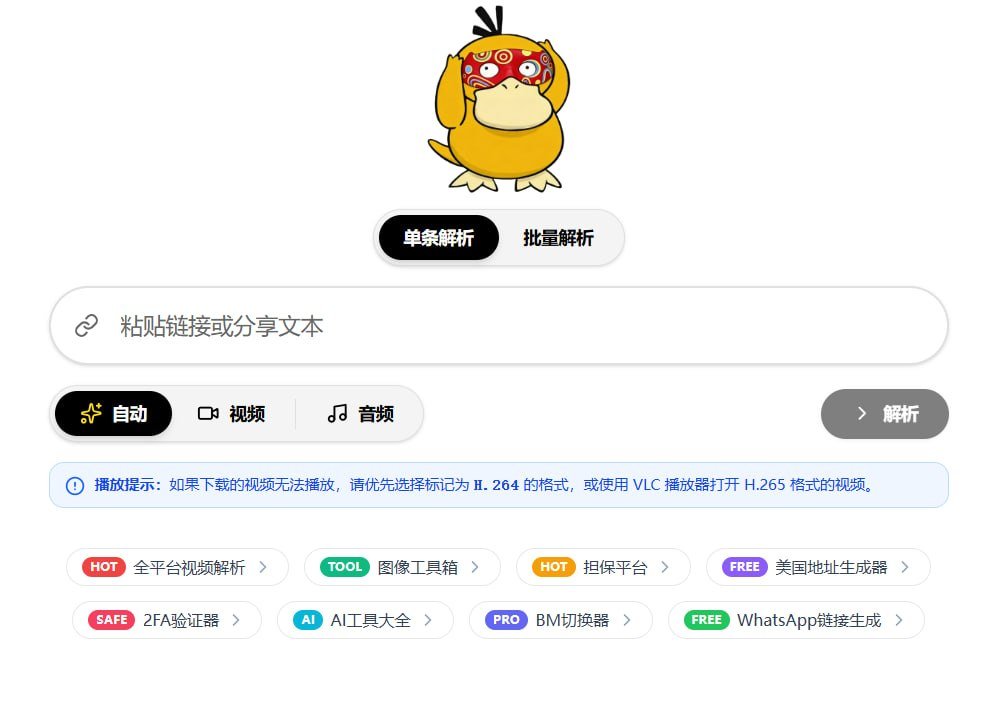Viewport: 1000px width, 703px height.
Task: Click the purple FREE badge on 美国地址生成器
Action: pyautogui.click(x=744, y=566)
